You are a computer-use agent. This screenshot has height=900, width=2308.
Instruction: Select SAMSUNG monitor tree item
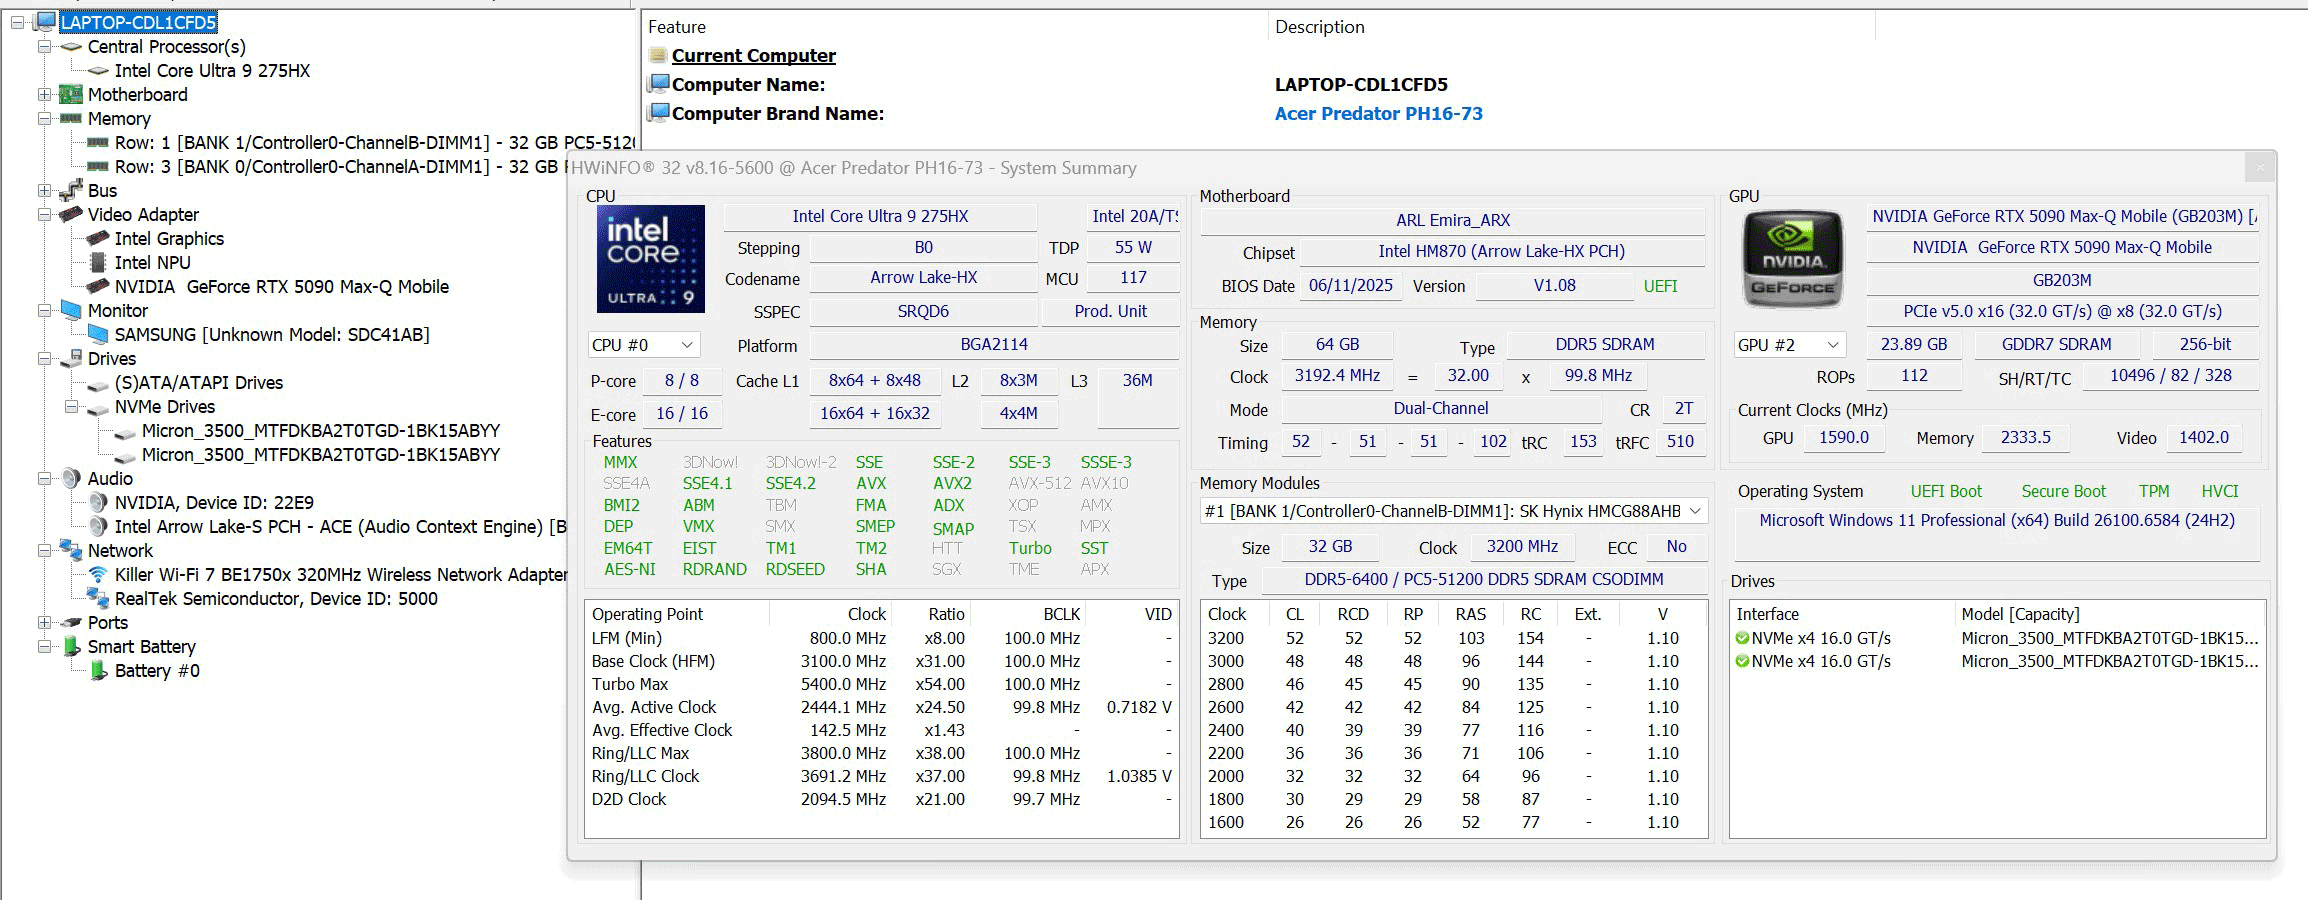(272, 335)
